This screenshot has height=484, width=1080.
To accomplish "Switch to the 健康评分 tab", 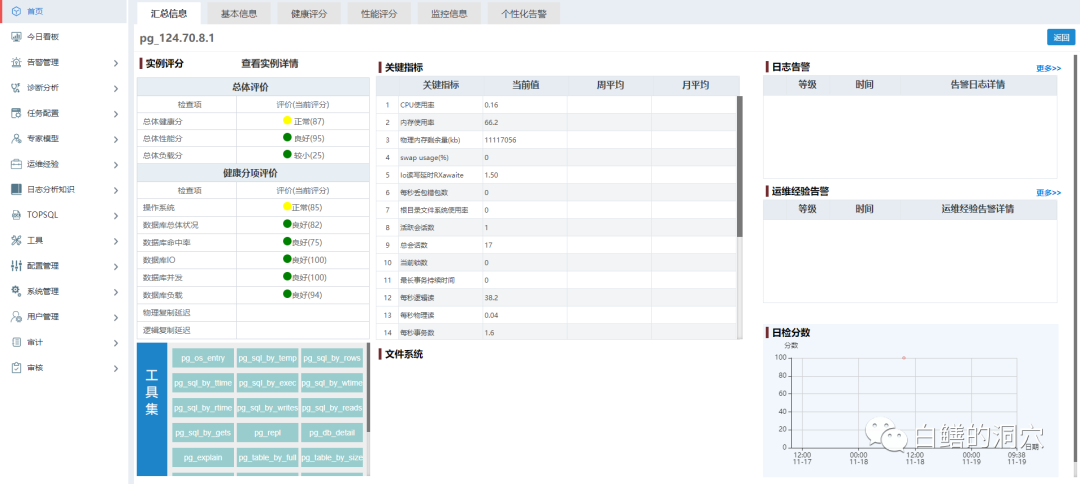I will coord(309,13).
